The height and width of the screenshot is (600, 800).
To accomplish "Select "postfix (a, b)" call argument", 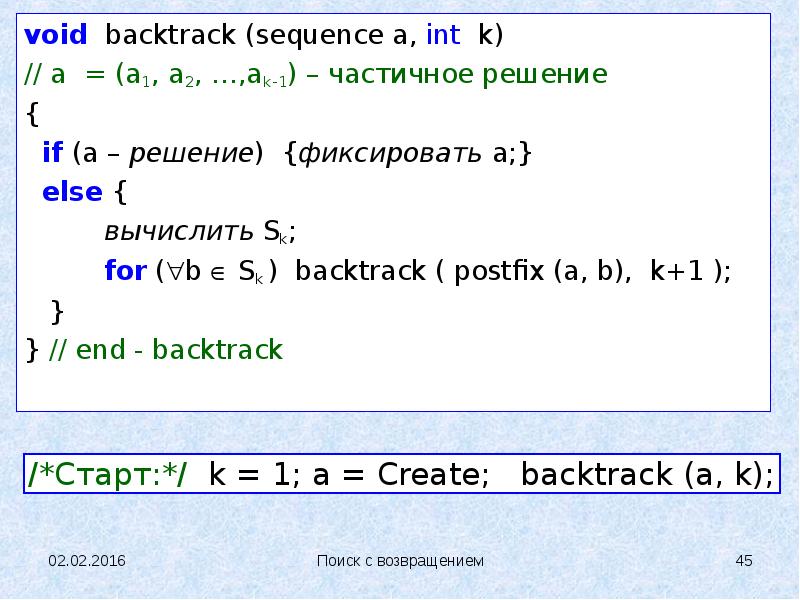I will click(x=526, y=271).
